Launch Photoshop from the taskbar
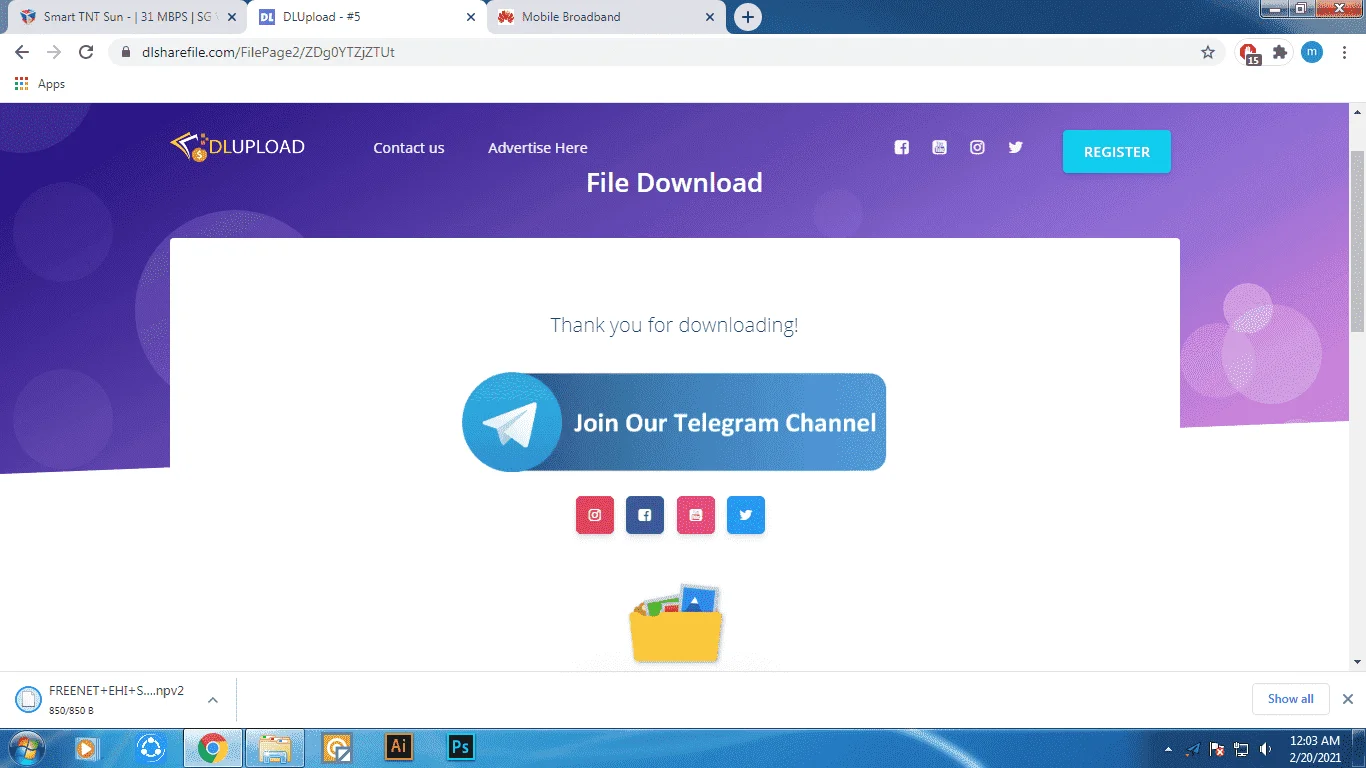 461,747
